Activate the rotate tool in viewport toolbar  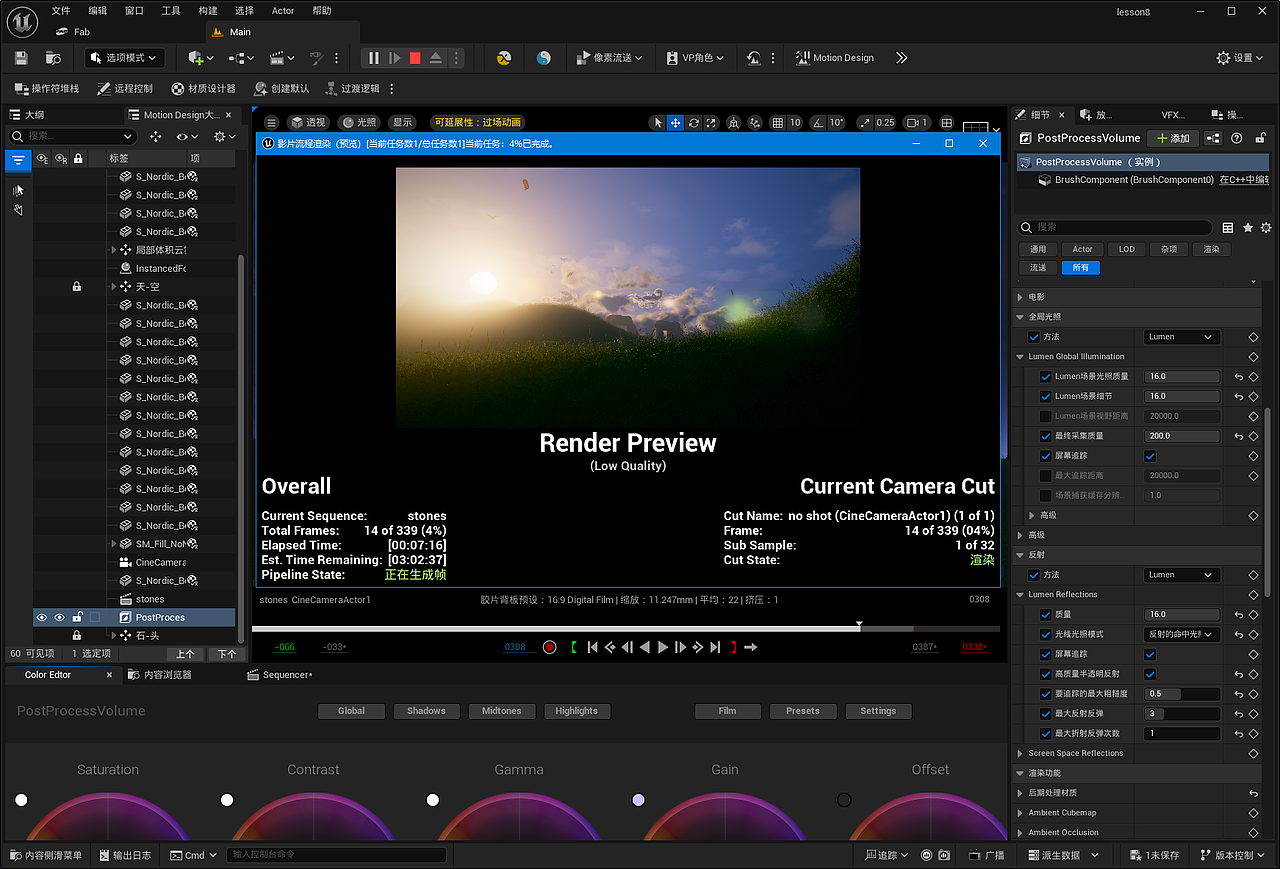coord(693,123)
